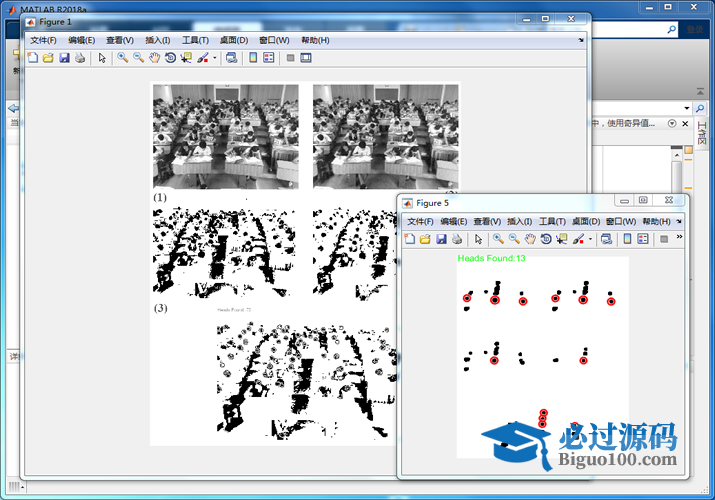
Task: Open 桌面(D) menu in Figure 5
Action: (x=586, y=222)
